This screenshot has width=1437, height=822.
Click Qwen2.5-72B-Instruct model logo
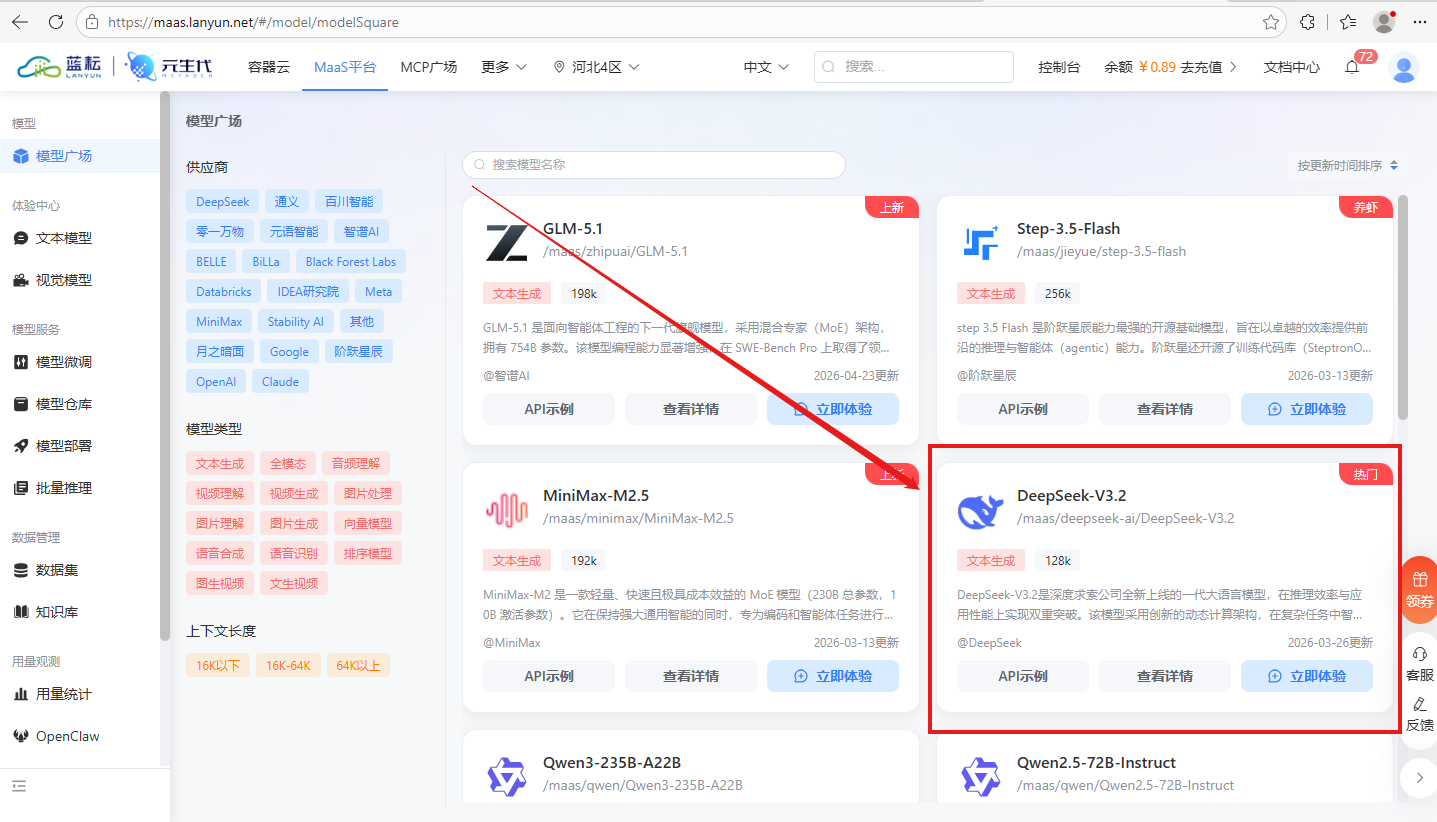click(x=980, y=777)
